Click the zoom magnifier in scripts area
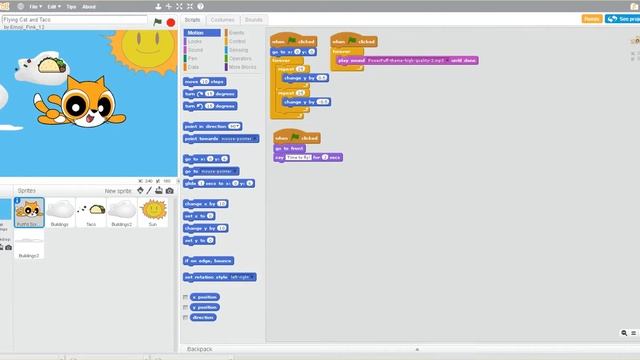The height and width of the screenshot is (360, 640). coord(624,333)
